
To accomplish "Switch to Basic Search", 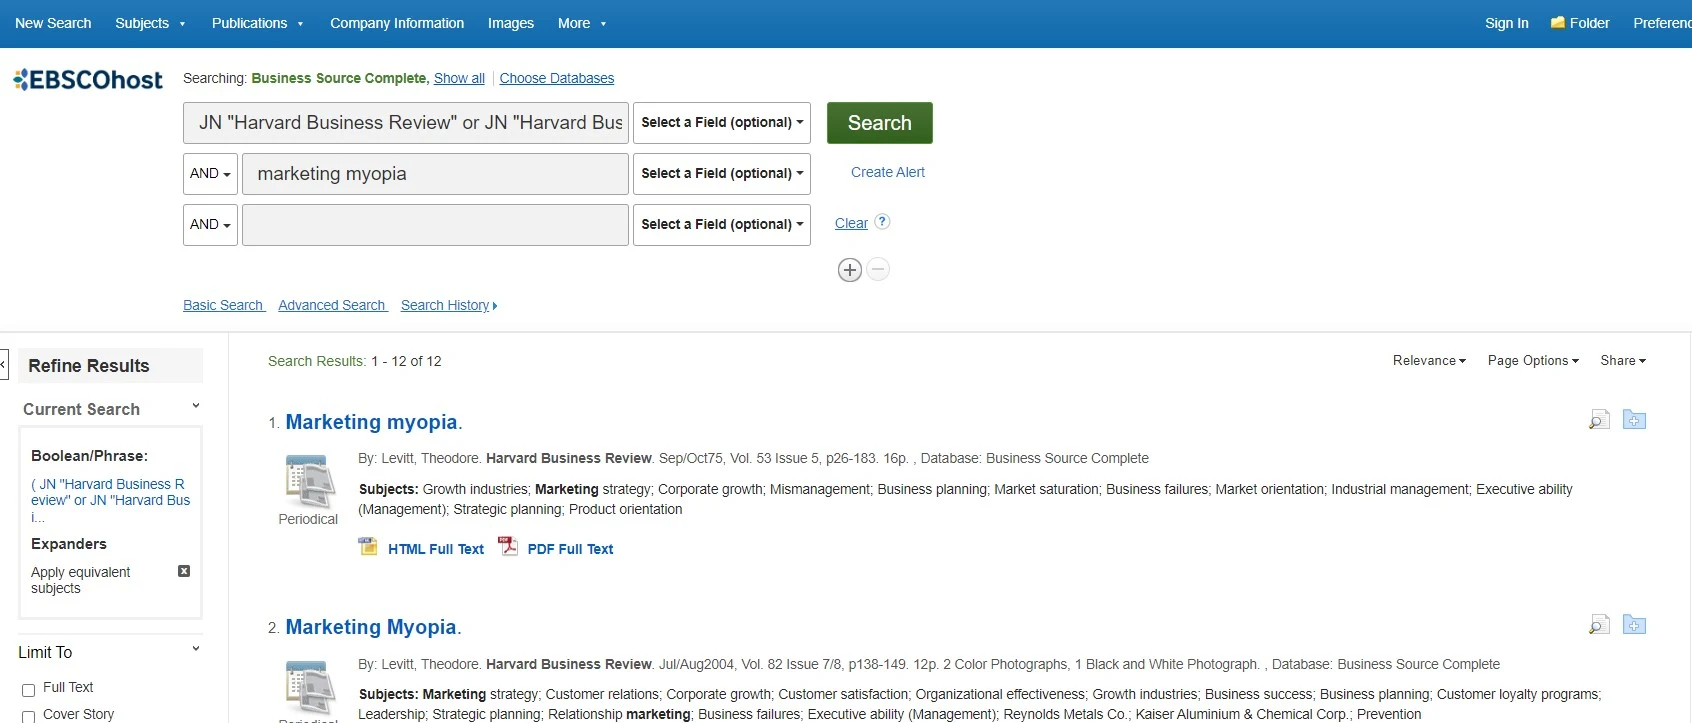I will coord(223,305).
